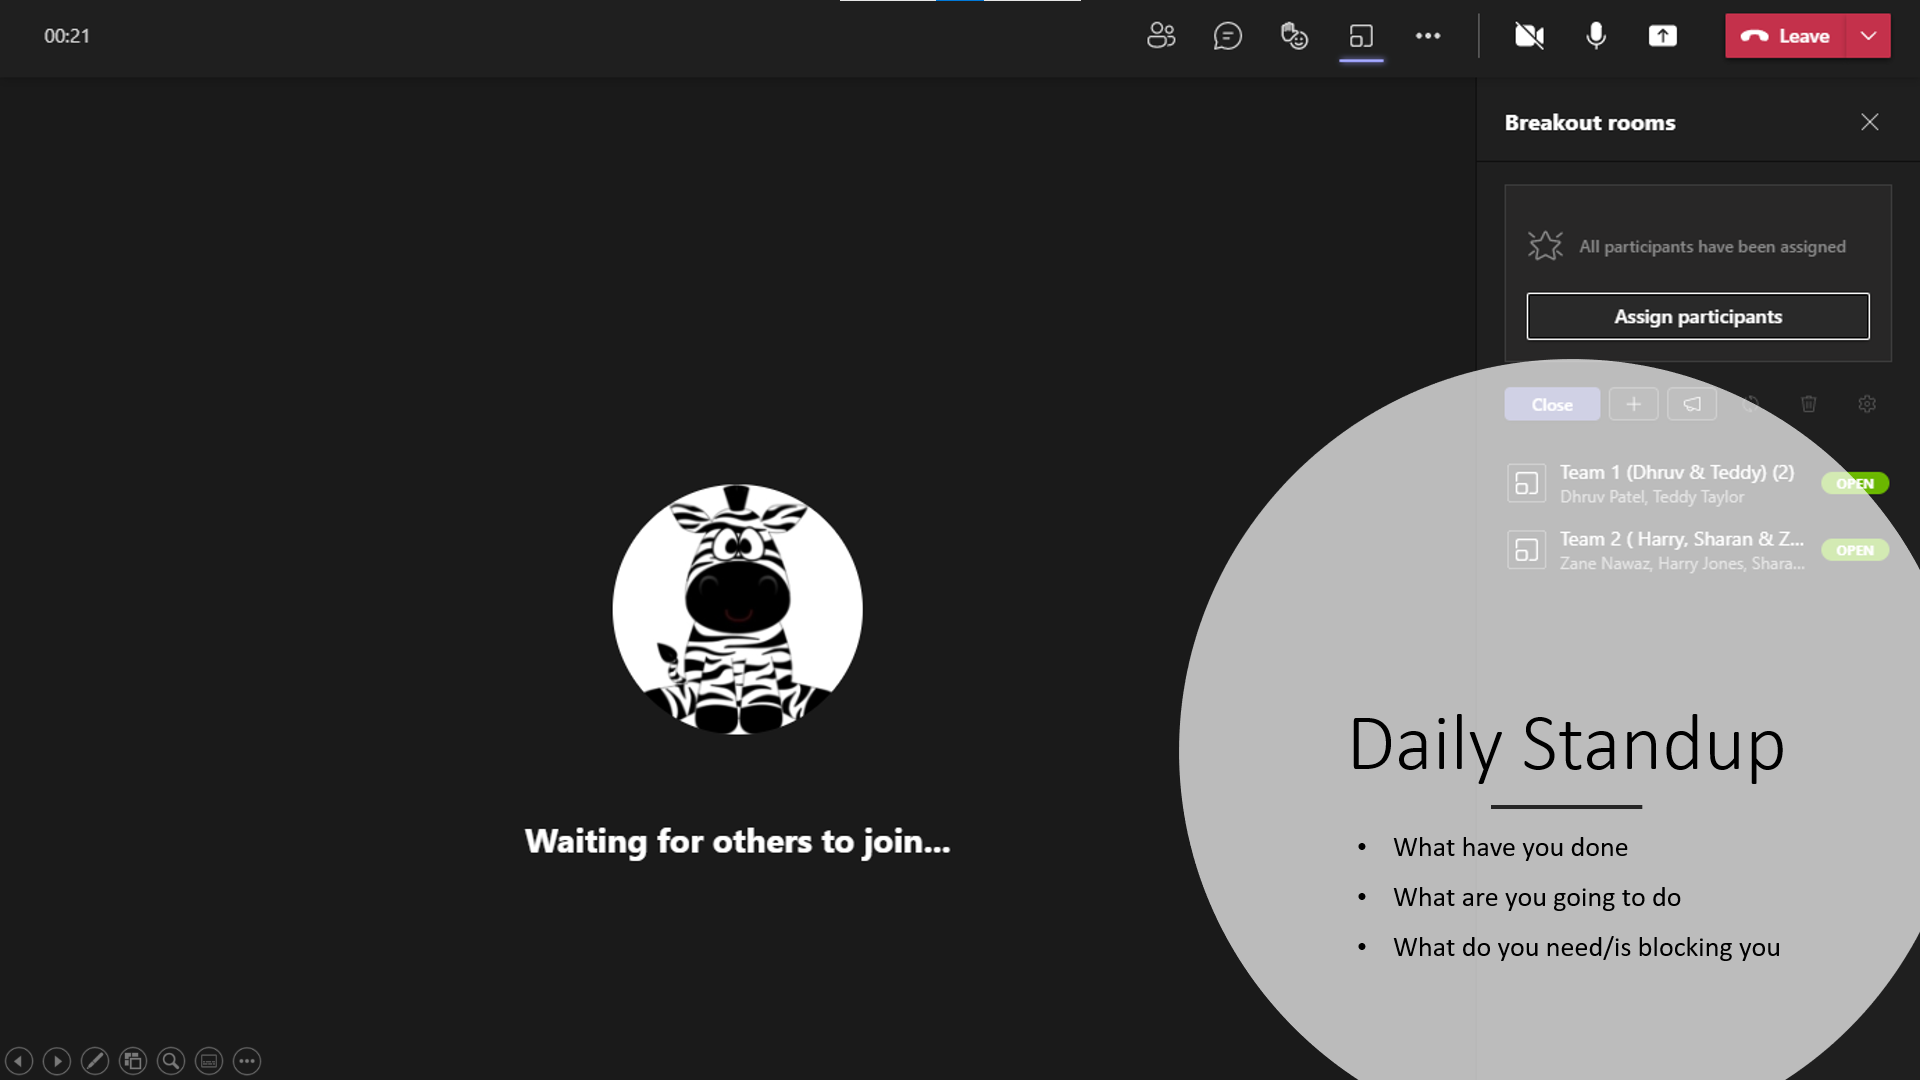Toggle the breakout rooms icon in toolbar
The height and width of the screenshot is (1080, 1920).
pos(1361,36)
